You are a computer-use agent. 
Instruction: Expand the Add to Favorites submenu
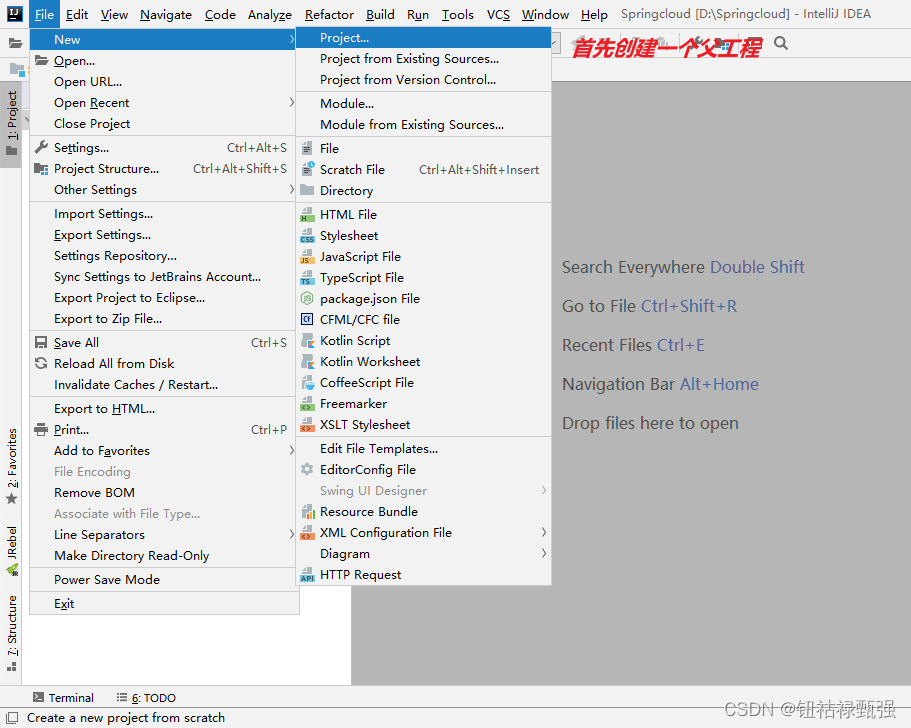[163, 450]
